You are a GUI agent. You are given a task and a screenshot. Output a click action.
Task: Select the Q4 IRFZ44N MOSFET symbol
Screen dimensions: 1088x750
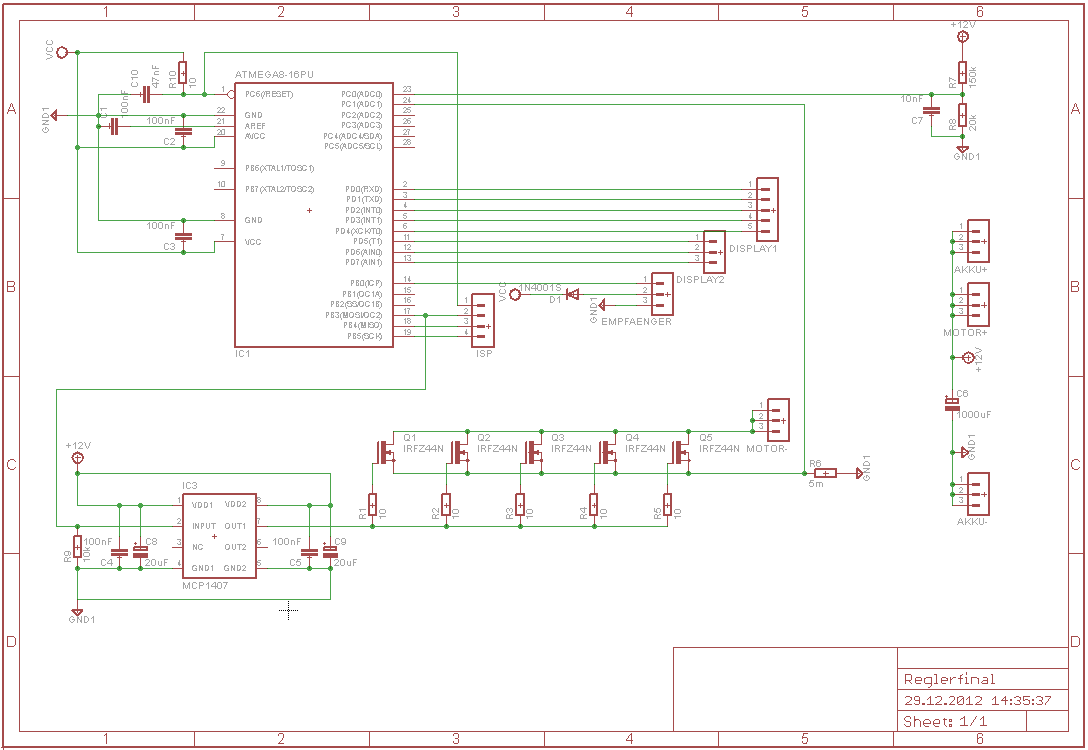tap(607, 452)
